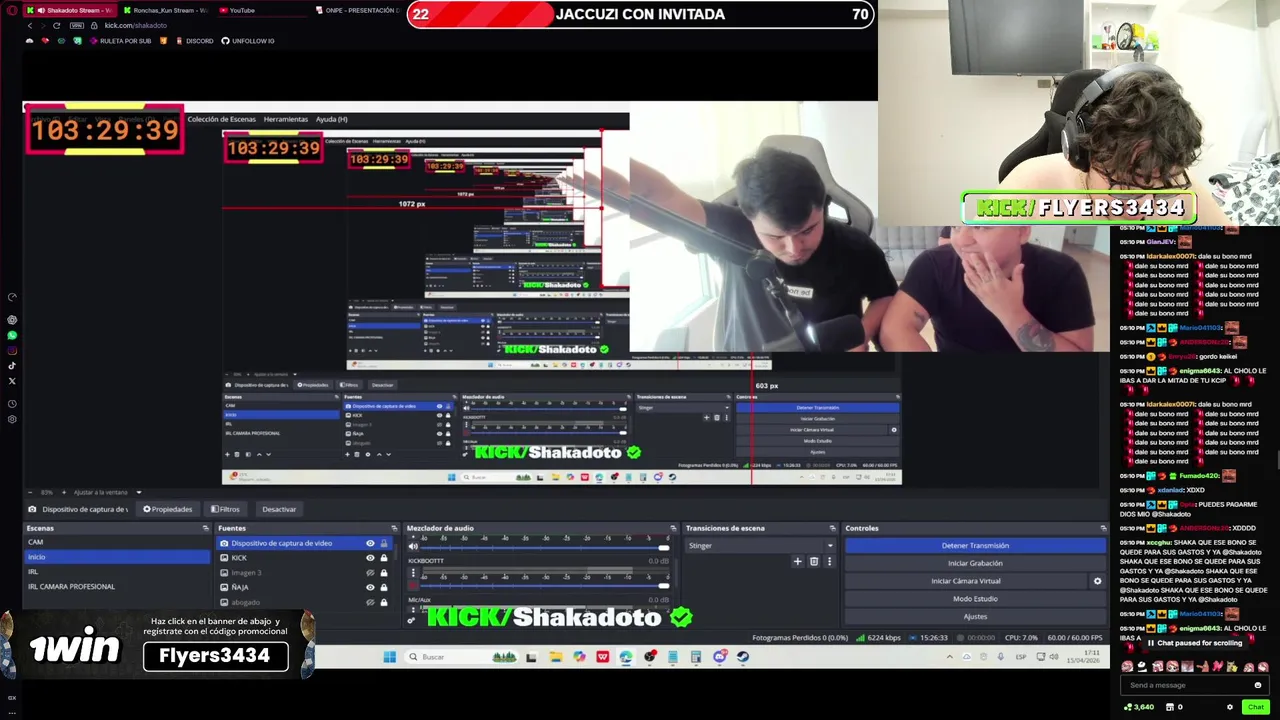The width and height of the screenshot is (1280, 720).
Task: Add a new scene transition
Action: tap(797, 562)
